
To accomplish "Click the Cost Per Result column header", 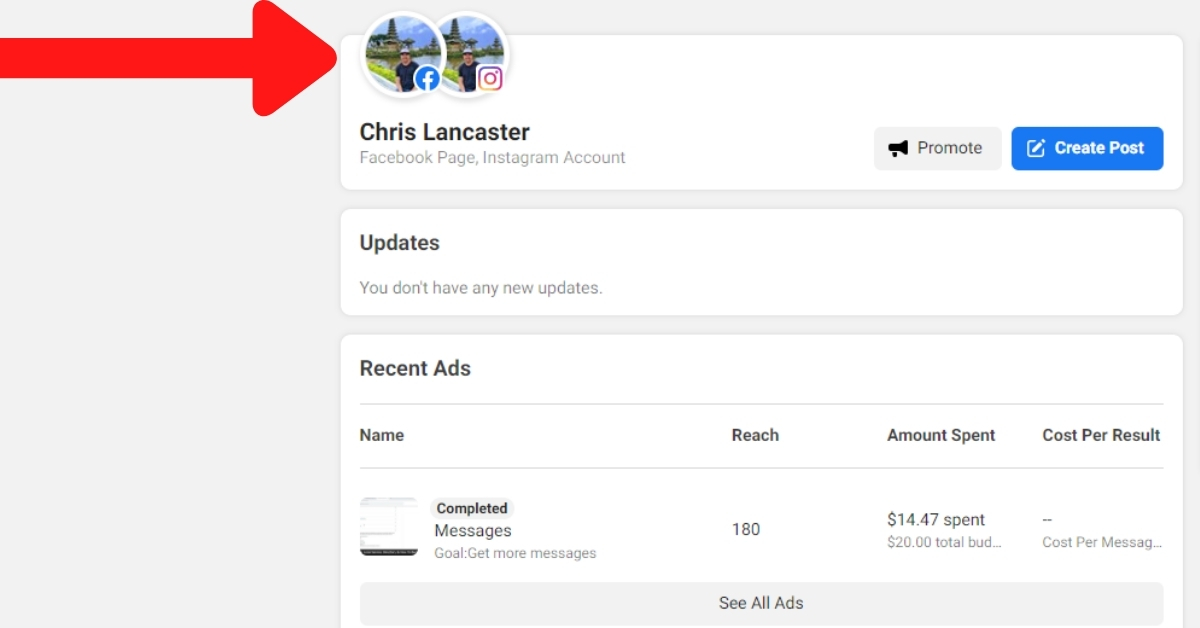I will 1101,435.
